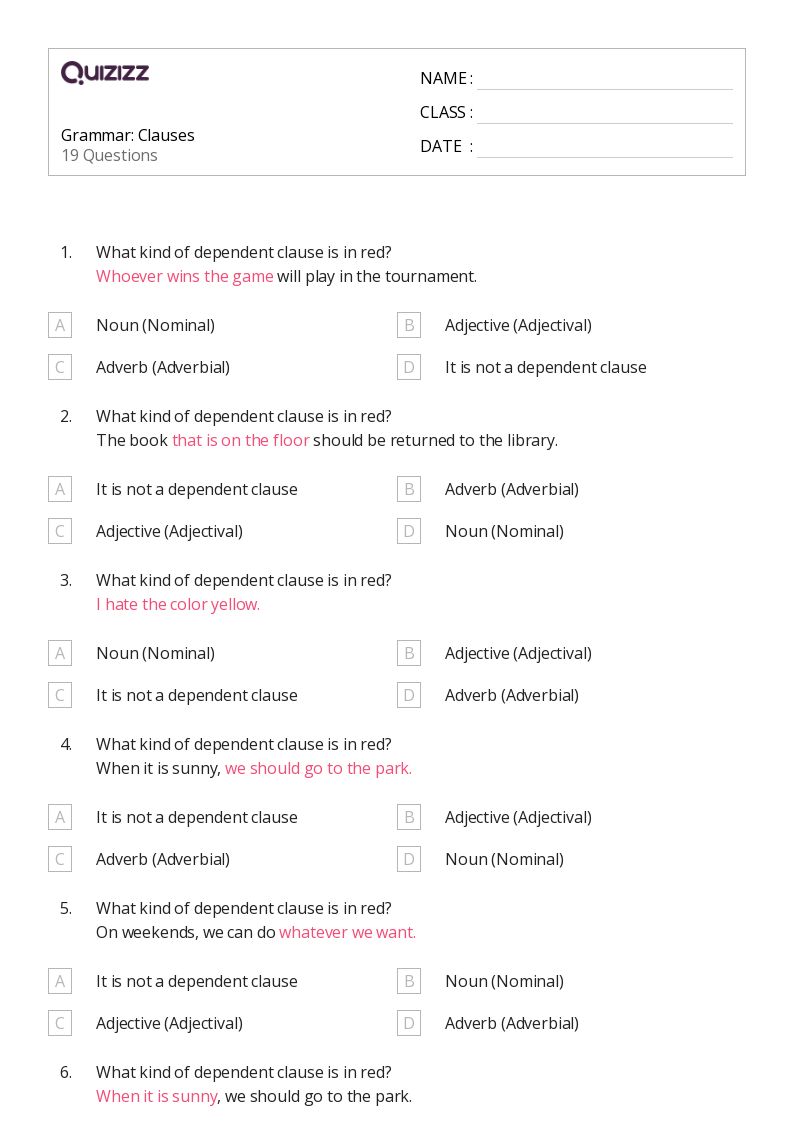
Task: Tick box A in question 2
Action: coord(60,489)
